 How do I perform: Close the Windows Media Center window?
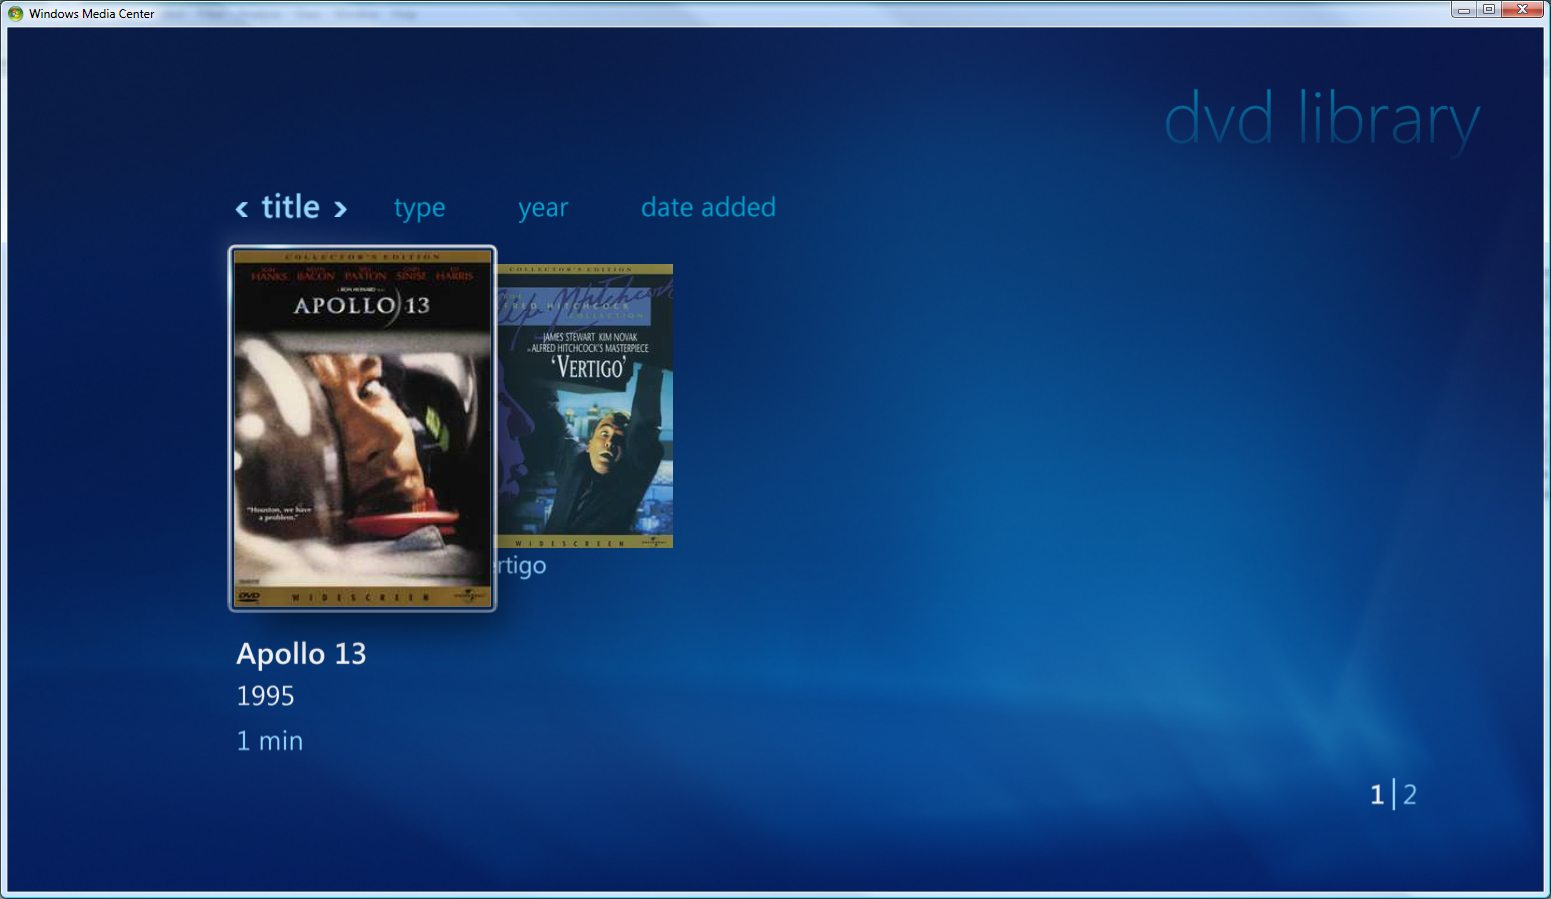tap(1523, 10)
